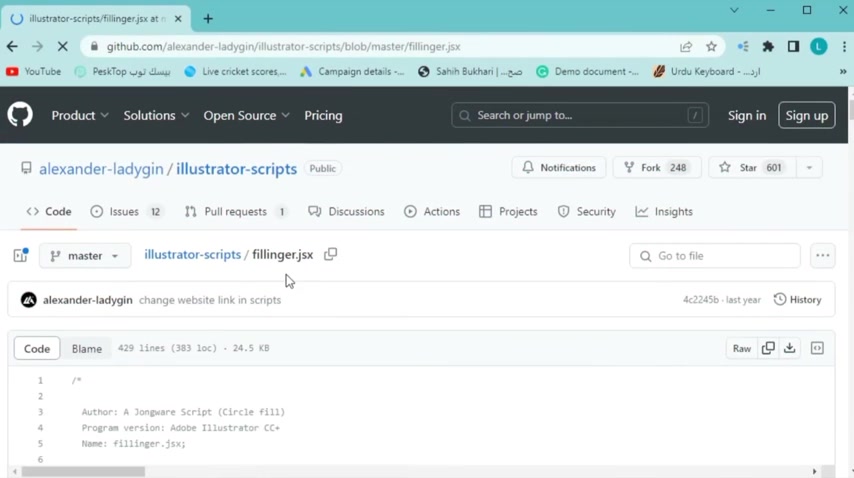Download raw file icon
Viewport: 854px width, 478px height.
(790, 348)
